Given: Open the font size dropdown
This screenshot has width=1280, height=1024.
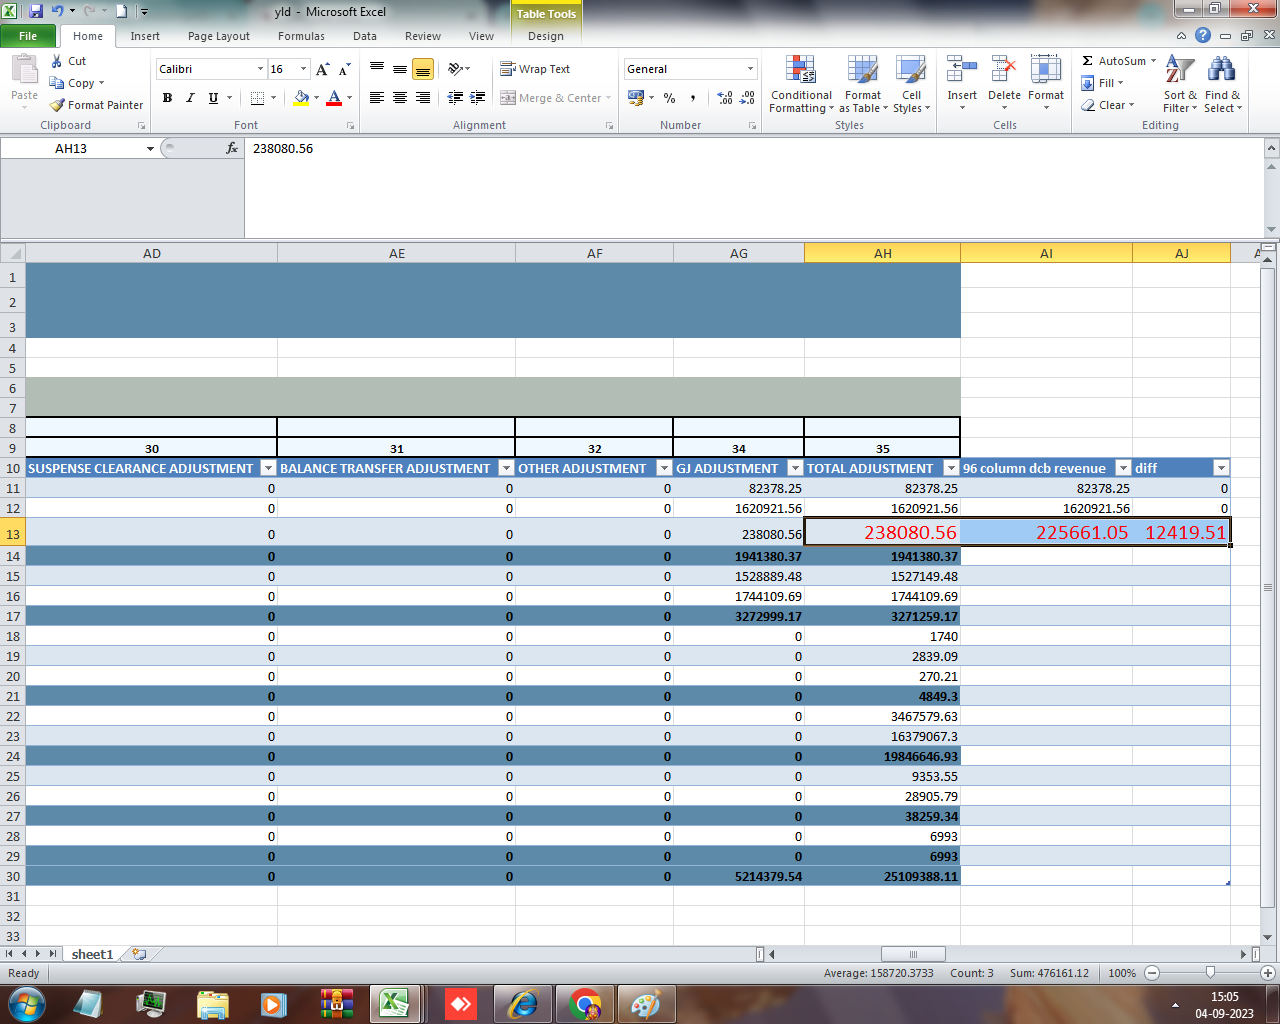Looking at the screenshot, I should [304, 69].
